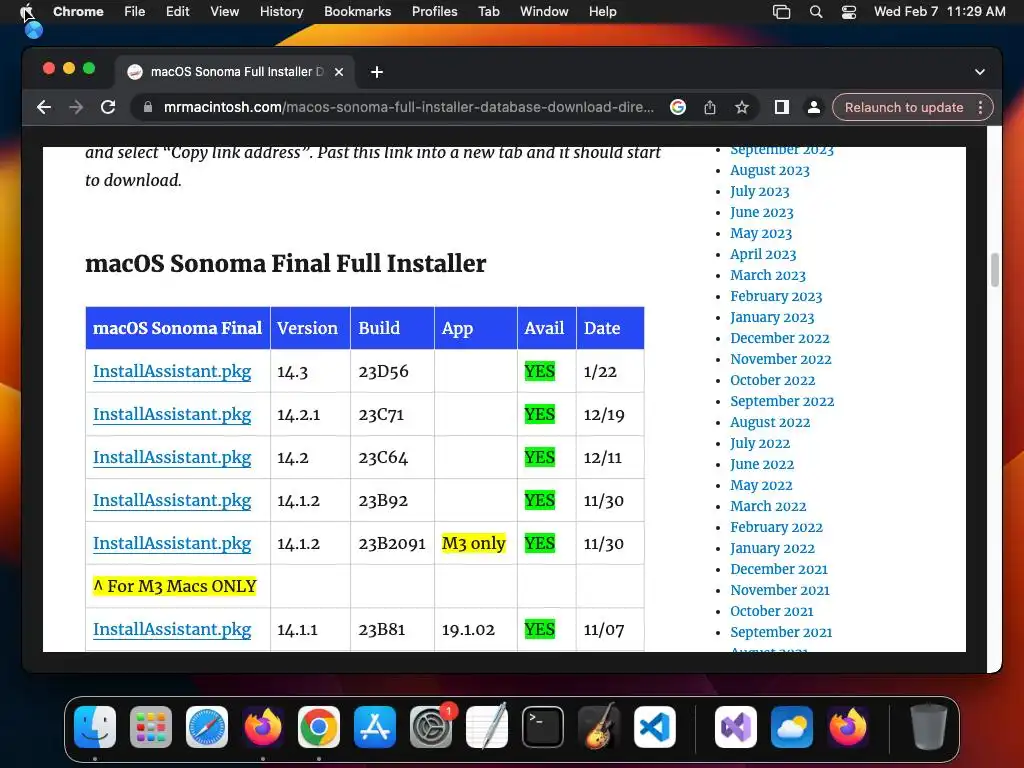1024x768 pixels.
Task: Open the History menu
Action: (x=281, y=12)
